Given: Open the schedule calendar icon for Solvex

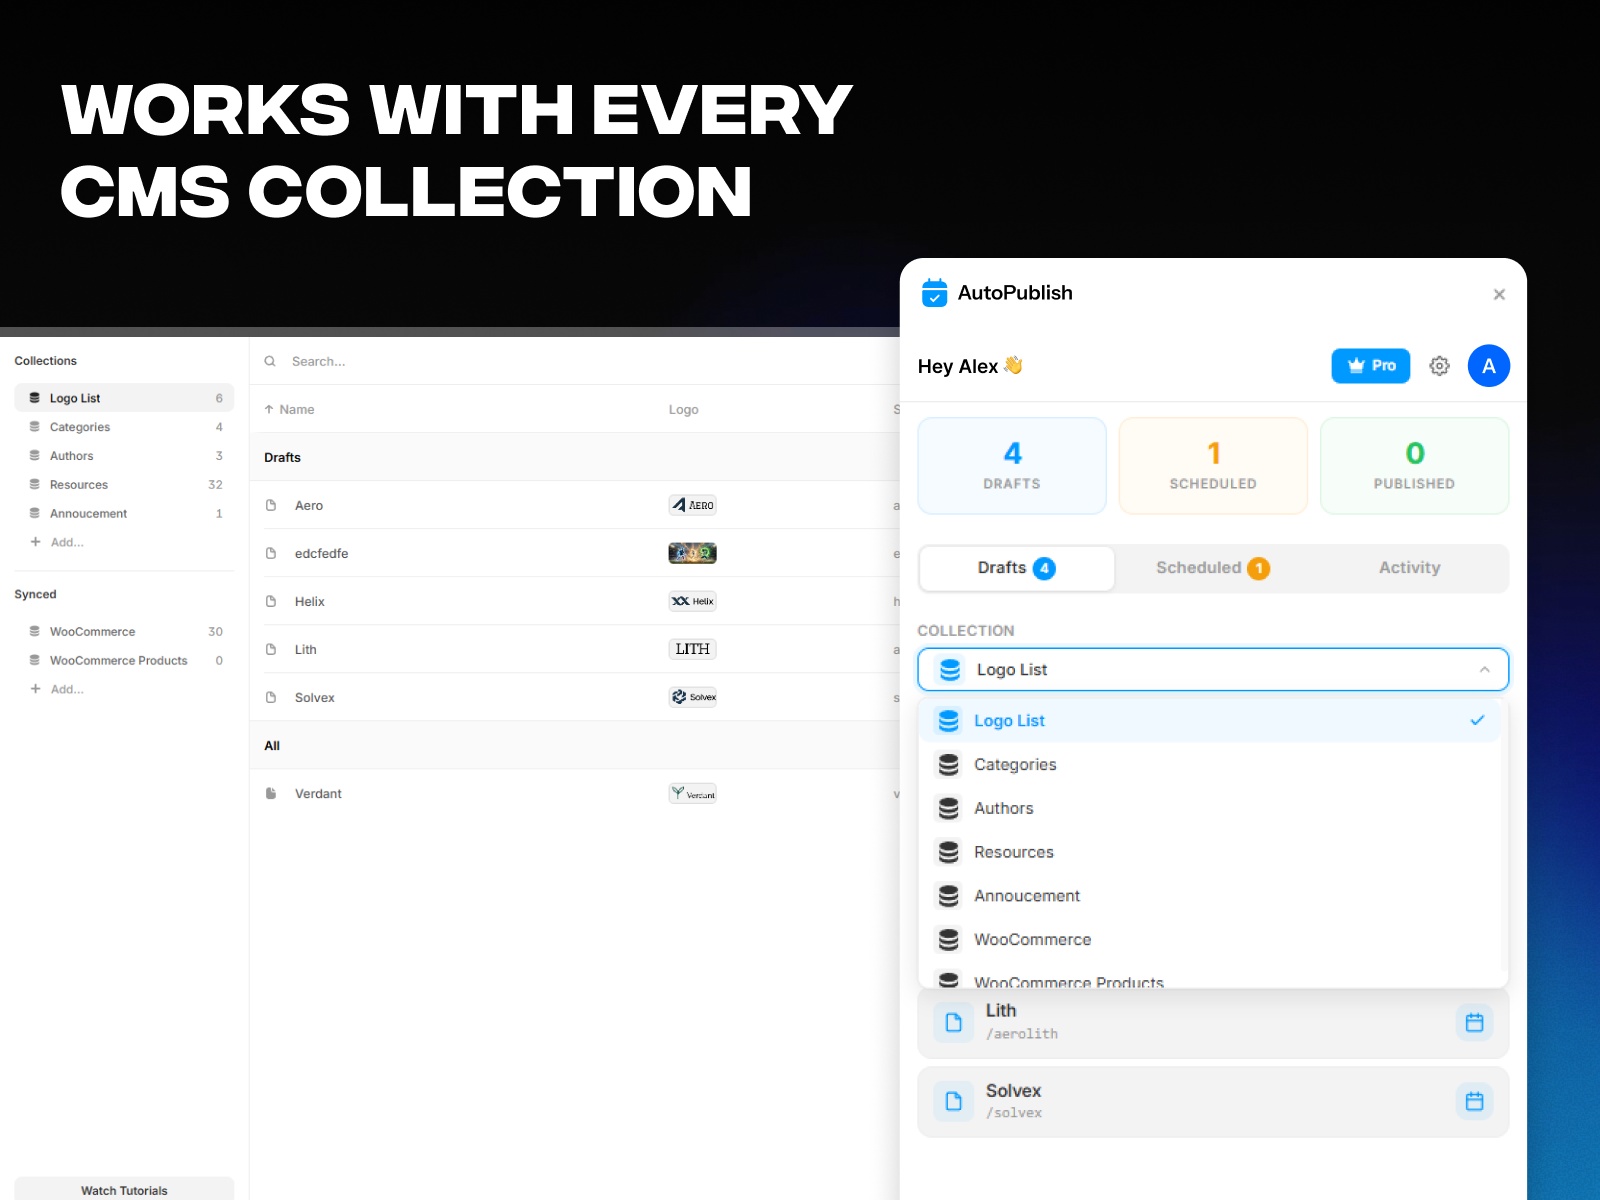Looking at the screenshot, I should 1474,1100.
